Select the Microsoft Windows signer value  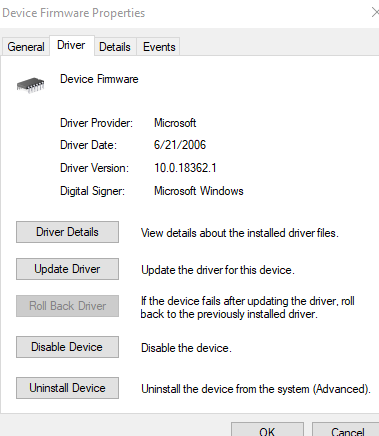199,191
